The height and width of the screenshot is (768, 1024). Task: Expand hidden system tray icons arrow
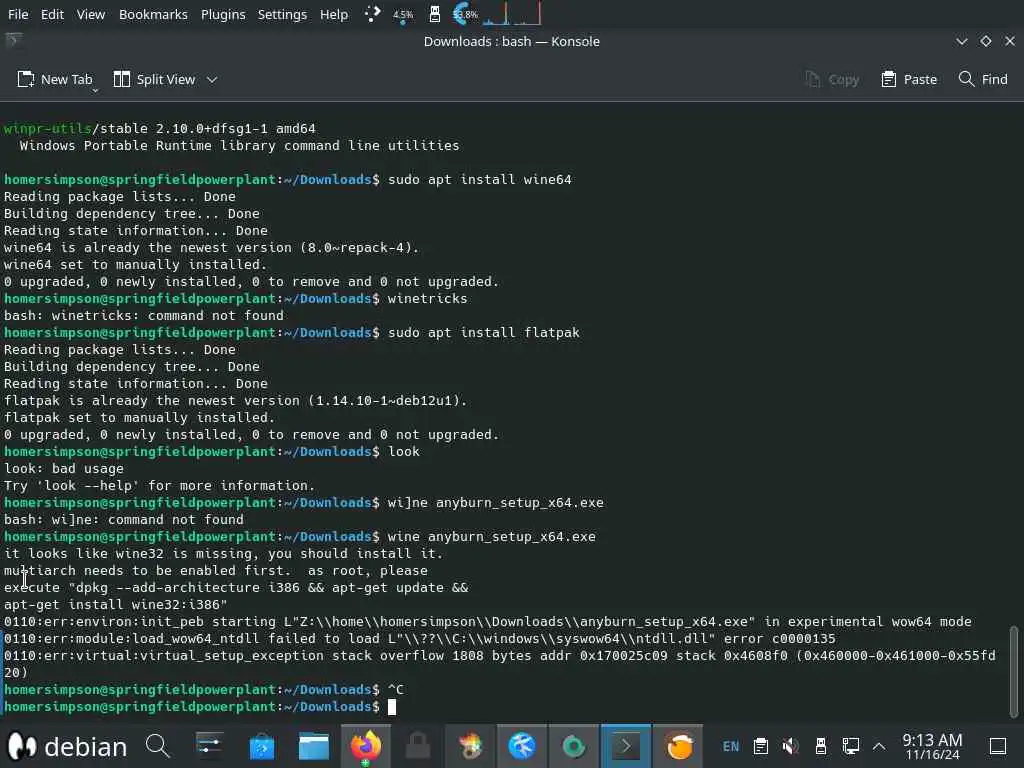point(879,746)
